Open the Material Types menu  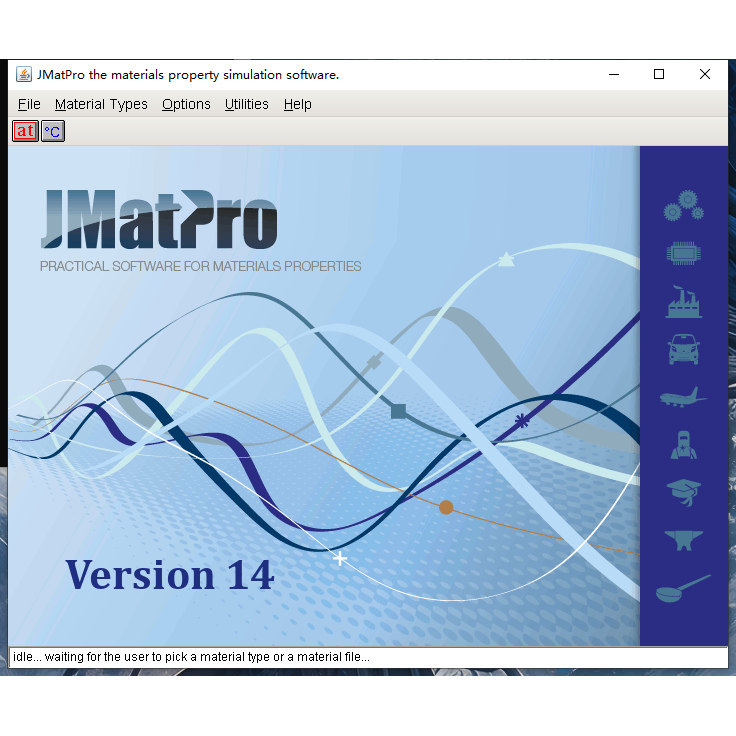tap(101, 104)
